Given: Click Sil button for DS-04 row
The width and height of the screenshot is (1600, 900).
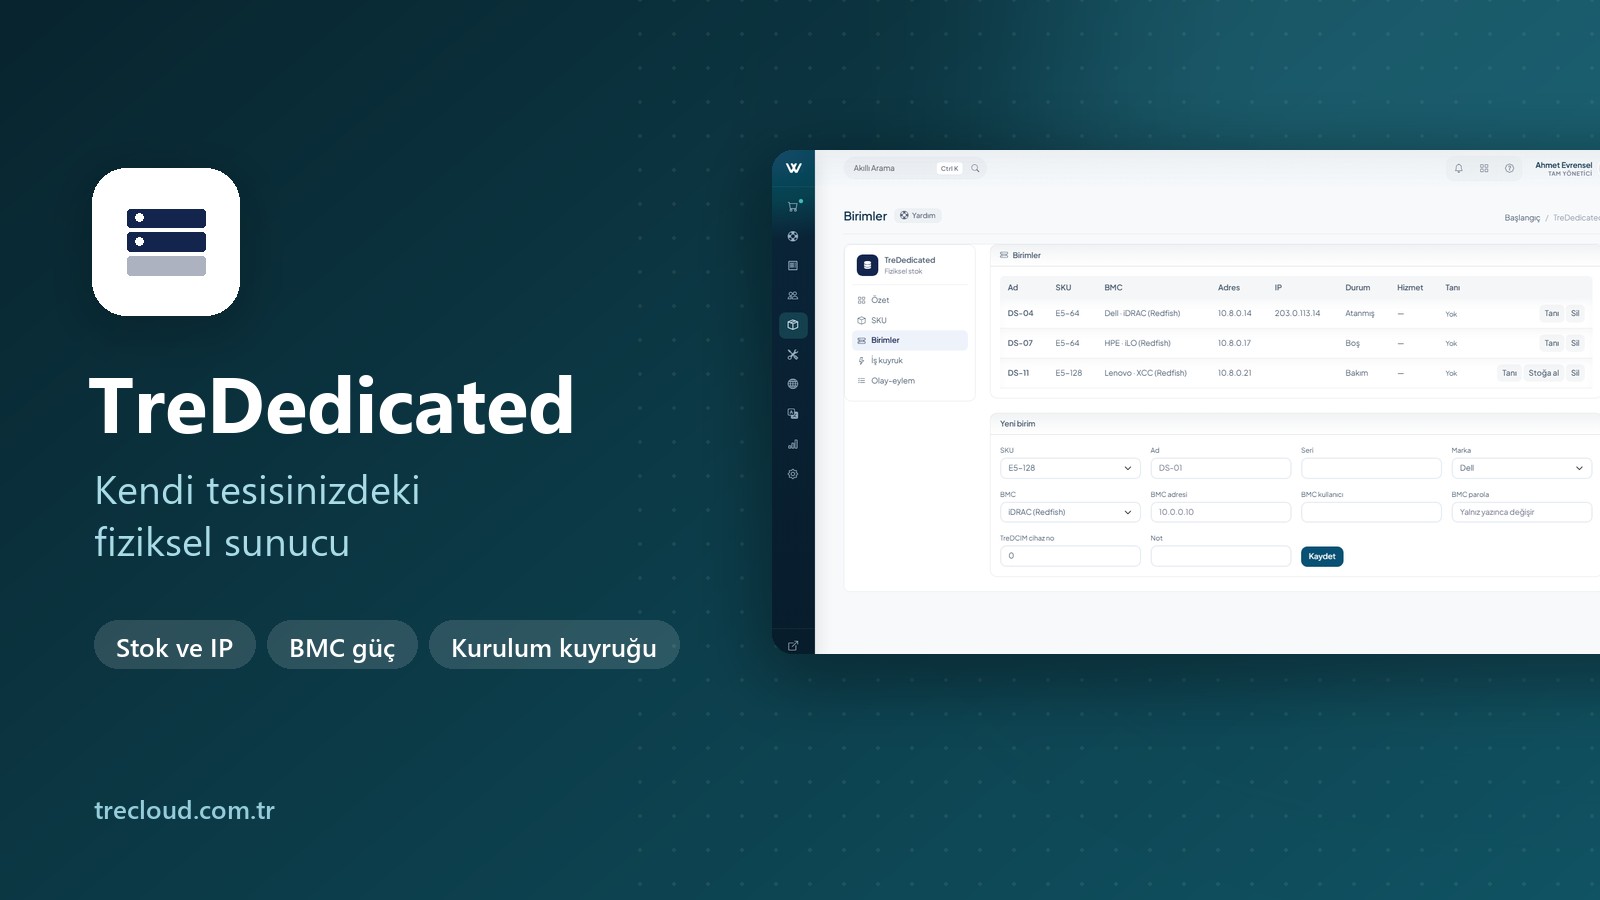Looking at the screenshot, I should [x=1575, y=313].
